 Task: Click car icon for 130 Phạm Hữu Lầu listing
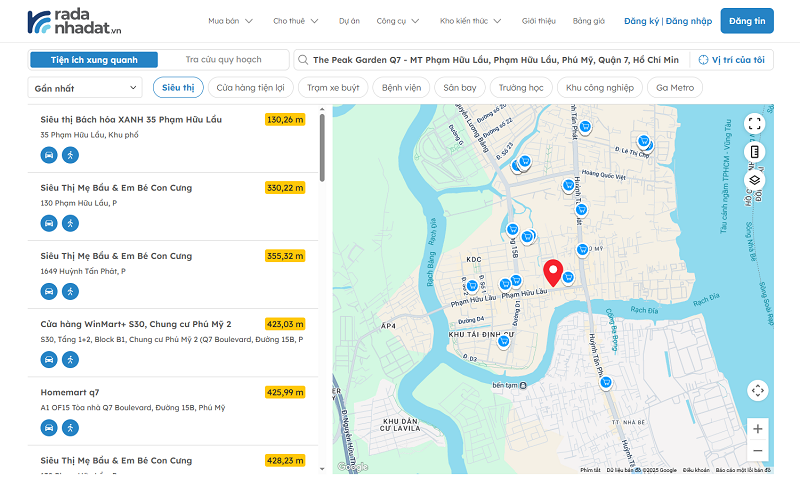49,223
